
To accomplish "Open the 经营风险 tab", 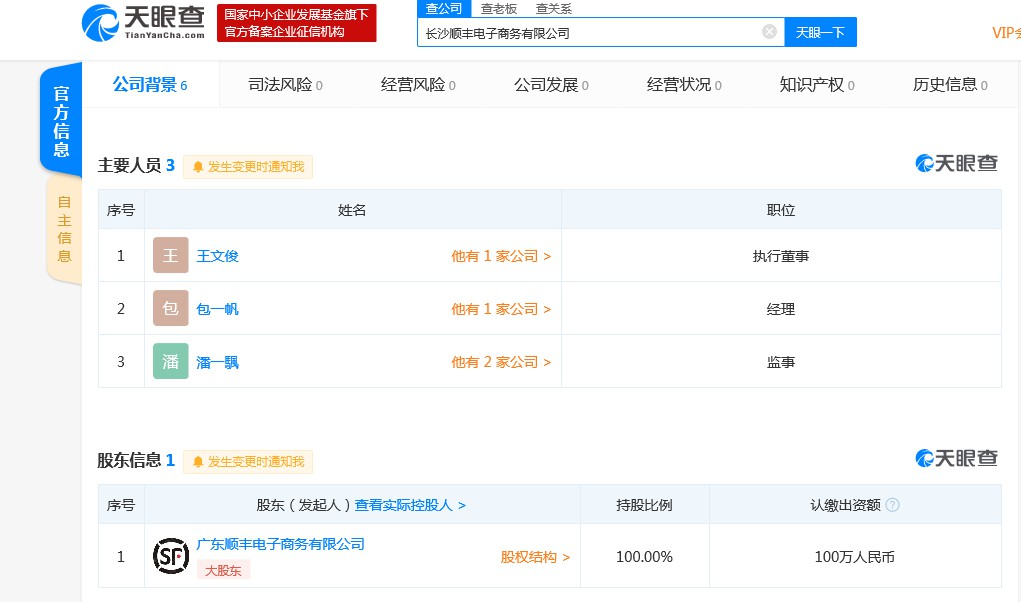I will (x=418, y=85).
